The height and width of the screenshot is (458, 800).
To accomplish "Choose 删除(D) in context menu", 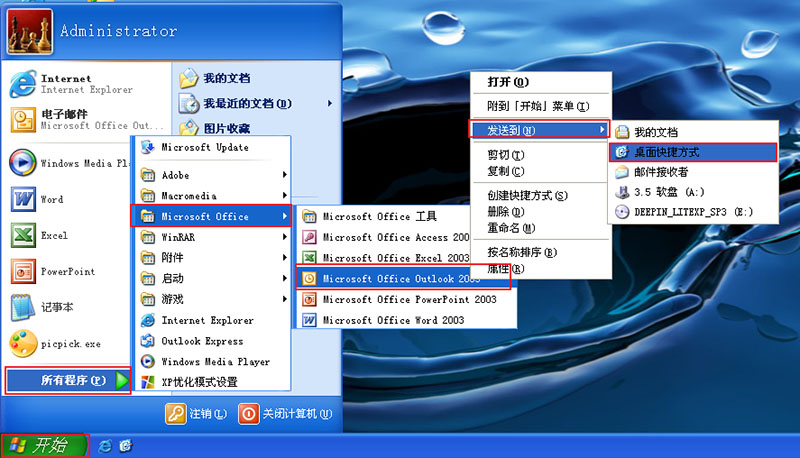I will pos(540,212).
